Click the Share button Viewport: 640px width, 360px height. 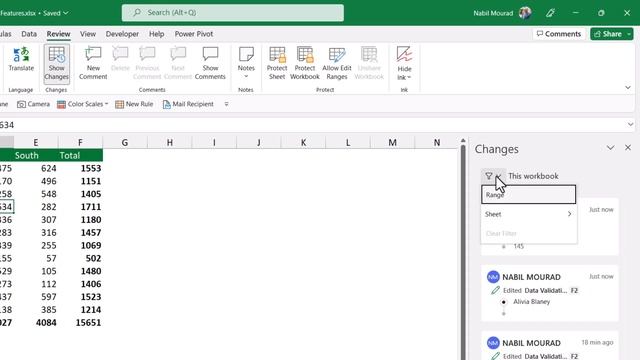608,34
